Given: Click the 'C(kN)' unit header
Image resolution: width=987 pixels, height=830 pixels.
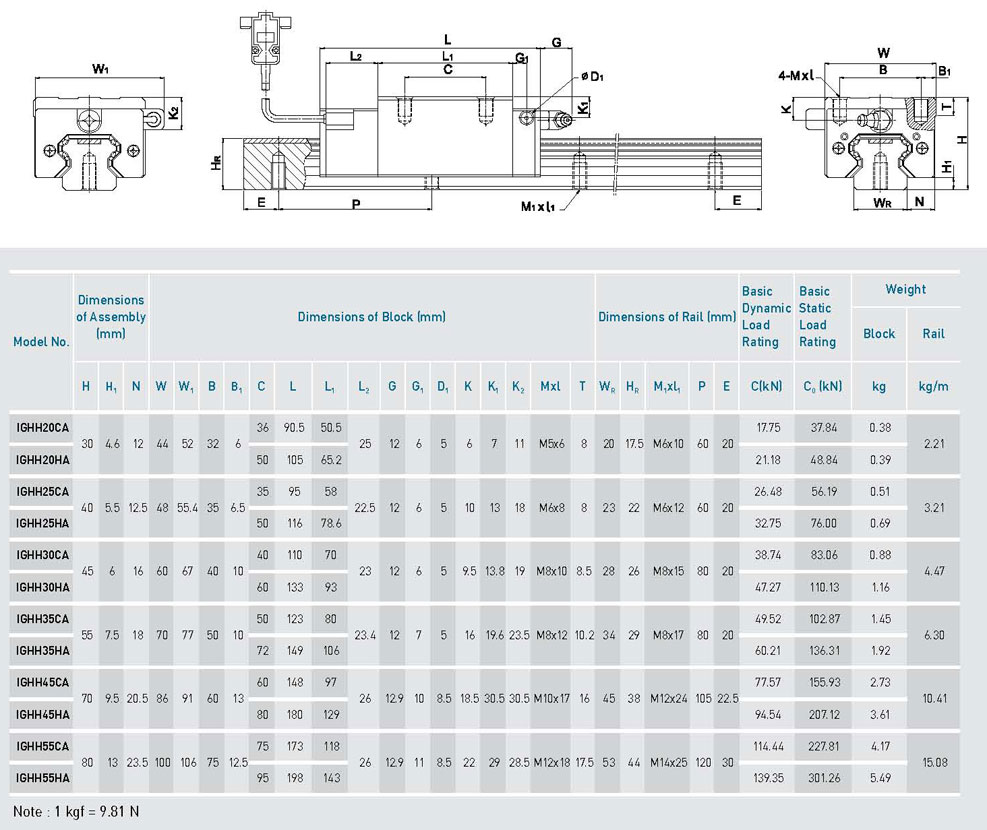Looking at the screenshot, I should 766,386.
